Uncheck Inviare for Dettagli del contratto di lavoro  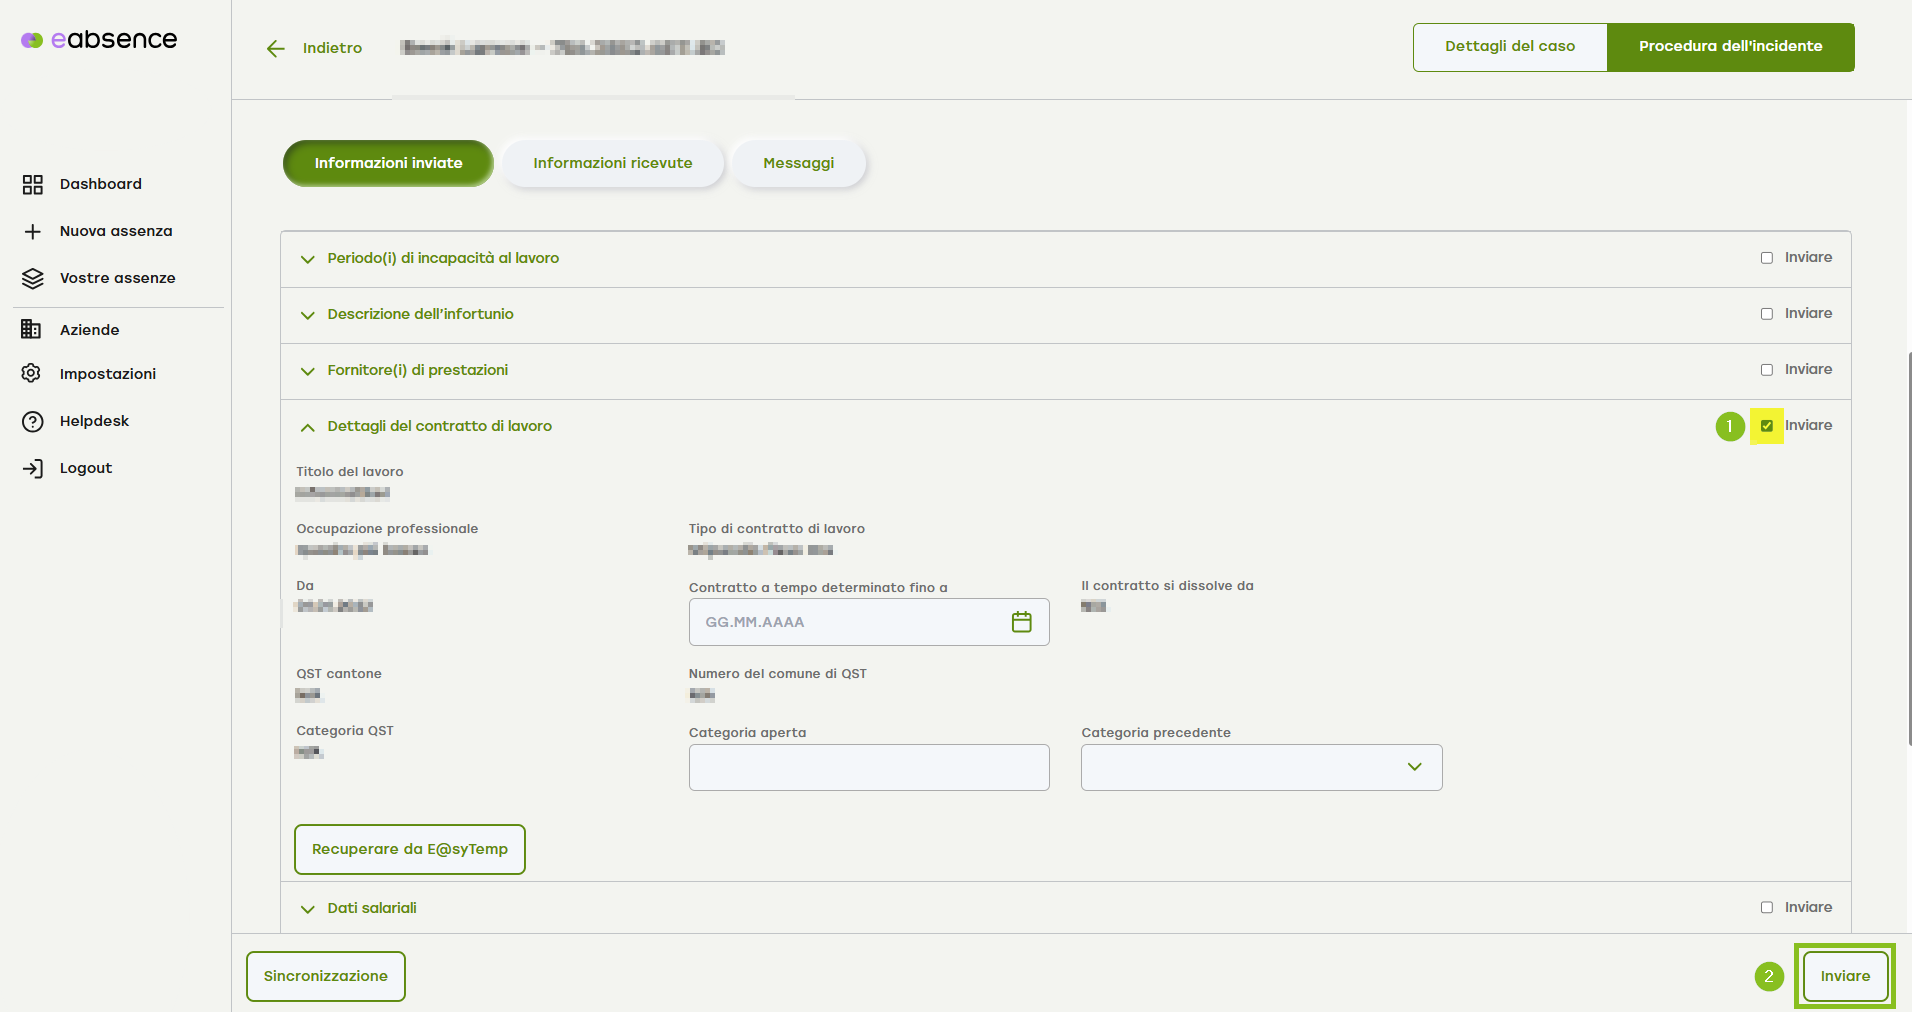coord(1767,426)
